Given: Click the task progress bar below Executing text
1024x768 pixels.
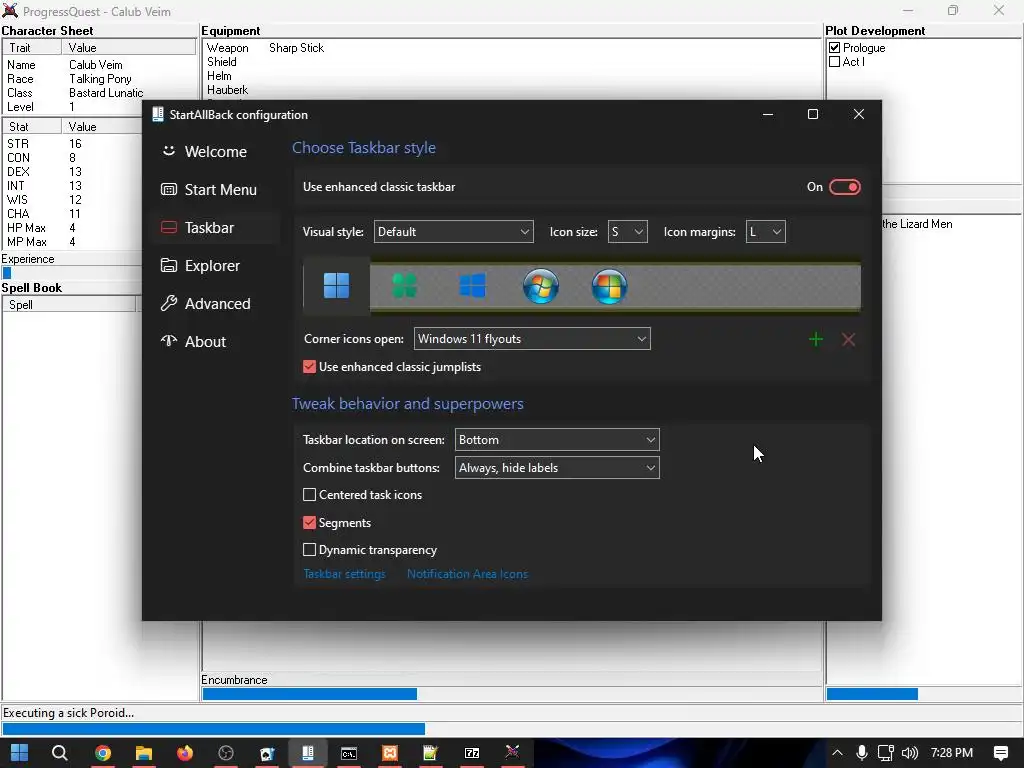Looking at the screenshot, I should (512, 729).
